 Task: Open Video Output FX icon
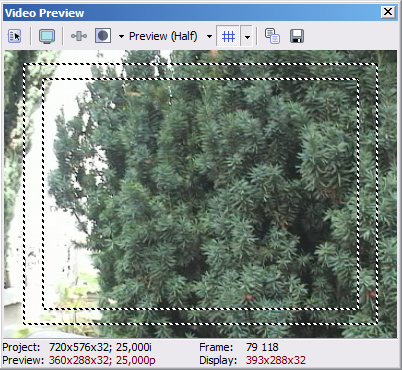tap(79, 36)
